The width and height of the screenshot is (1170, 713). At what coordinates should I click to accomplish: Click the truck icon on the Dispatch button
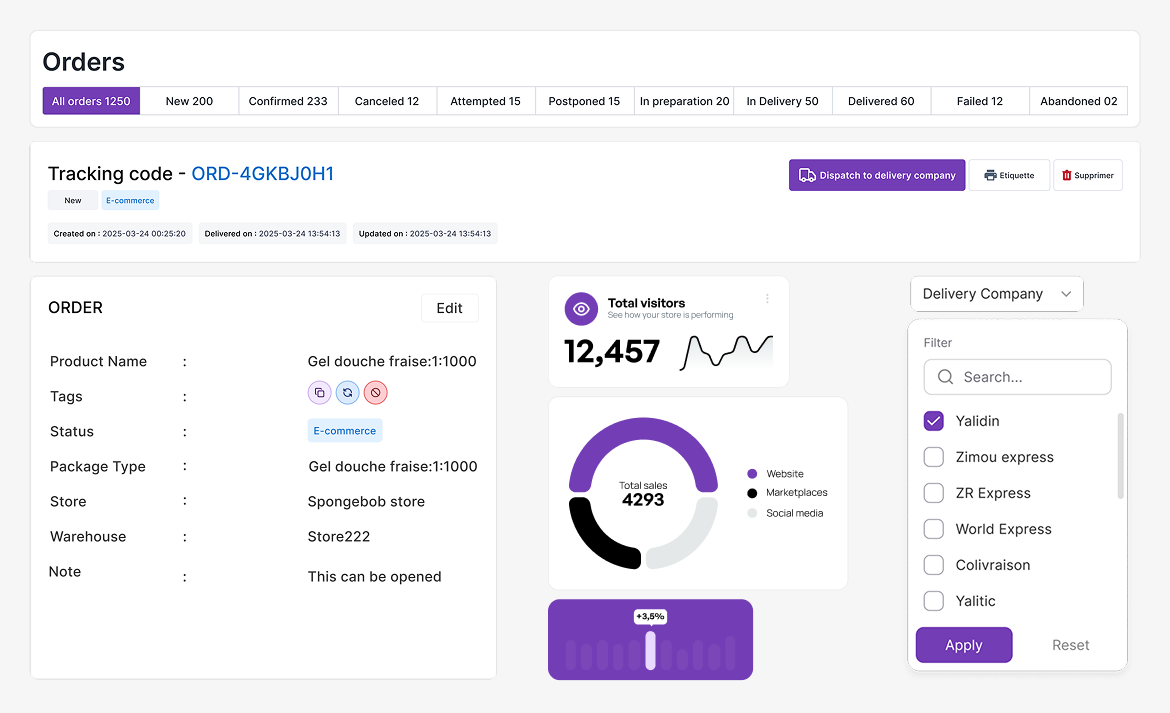[x=807, y=175]
